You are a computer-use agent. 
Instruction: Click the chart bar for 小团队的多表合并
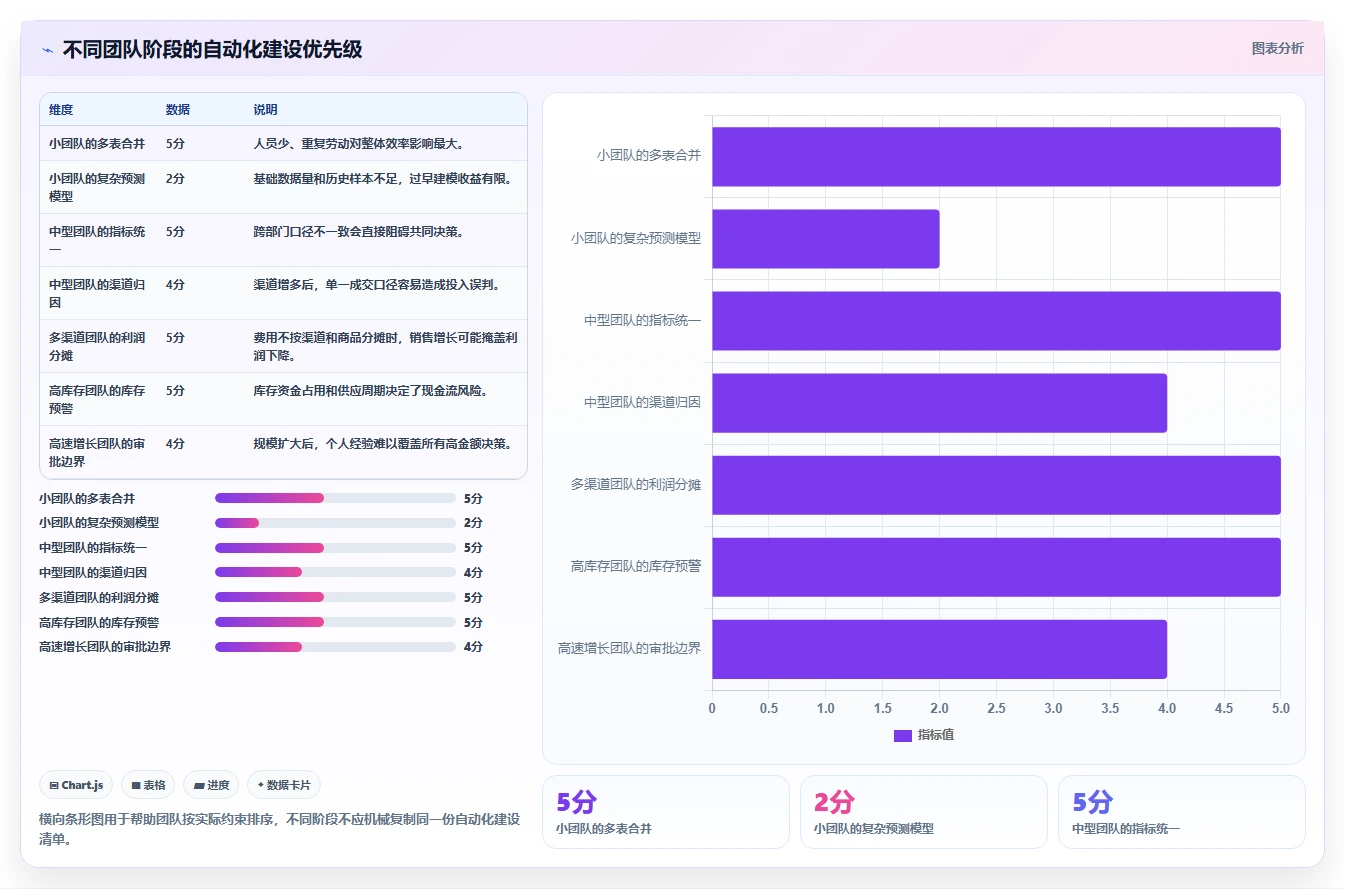pos(996,156)
